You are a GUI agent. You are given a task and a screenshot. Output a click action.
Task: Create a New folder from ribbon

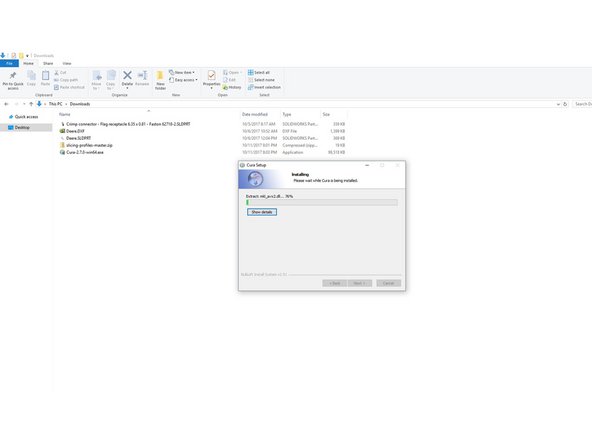click(160, 80)
